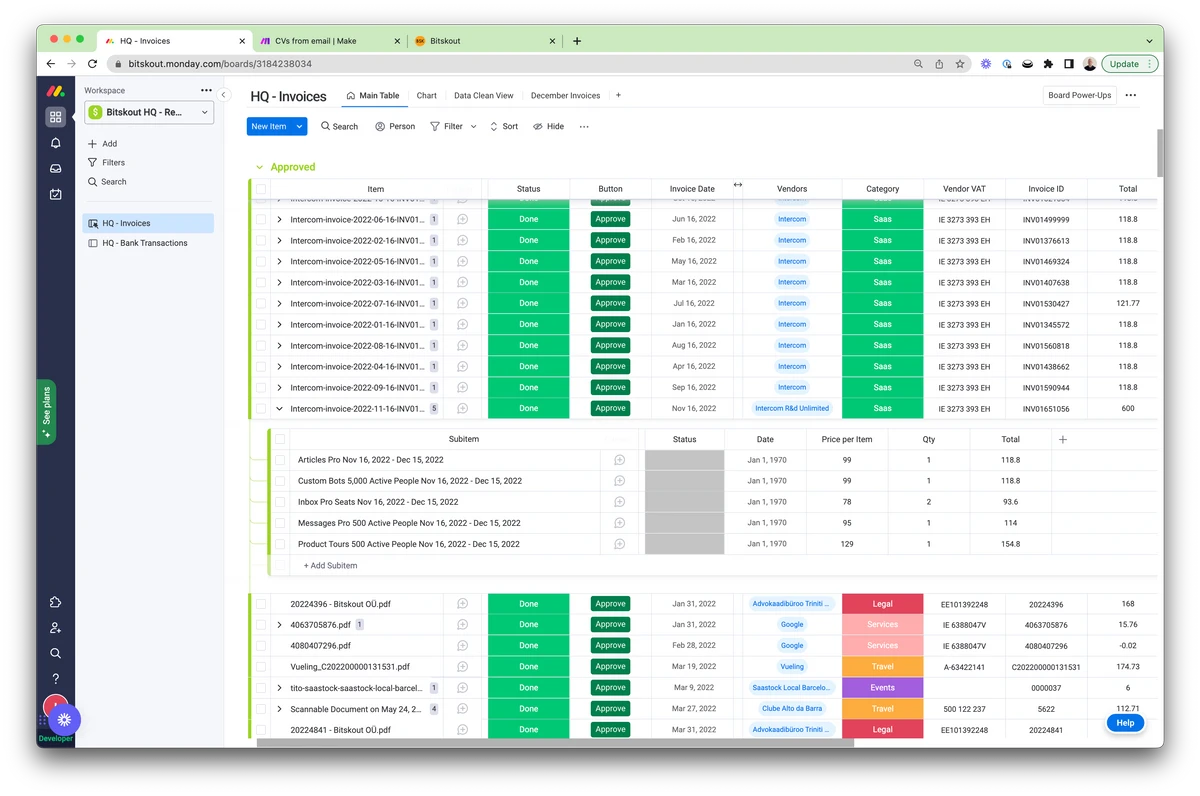The width and height of the screenshot is (1200, 796).
Task: Open the New Item dropdown arrow
Action: point(299,126)
